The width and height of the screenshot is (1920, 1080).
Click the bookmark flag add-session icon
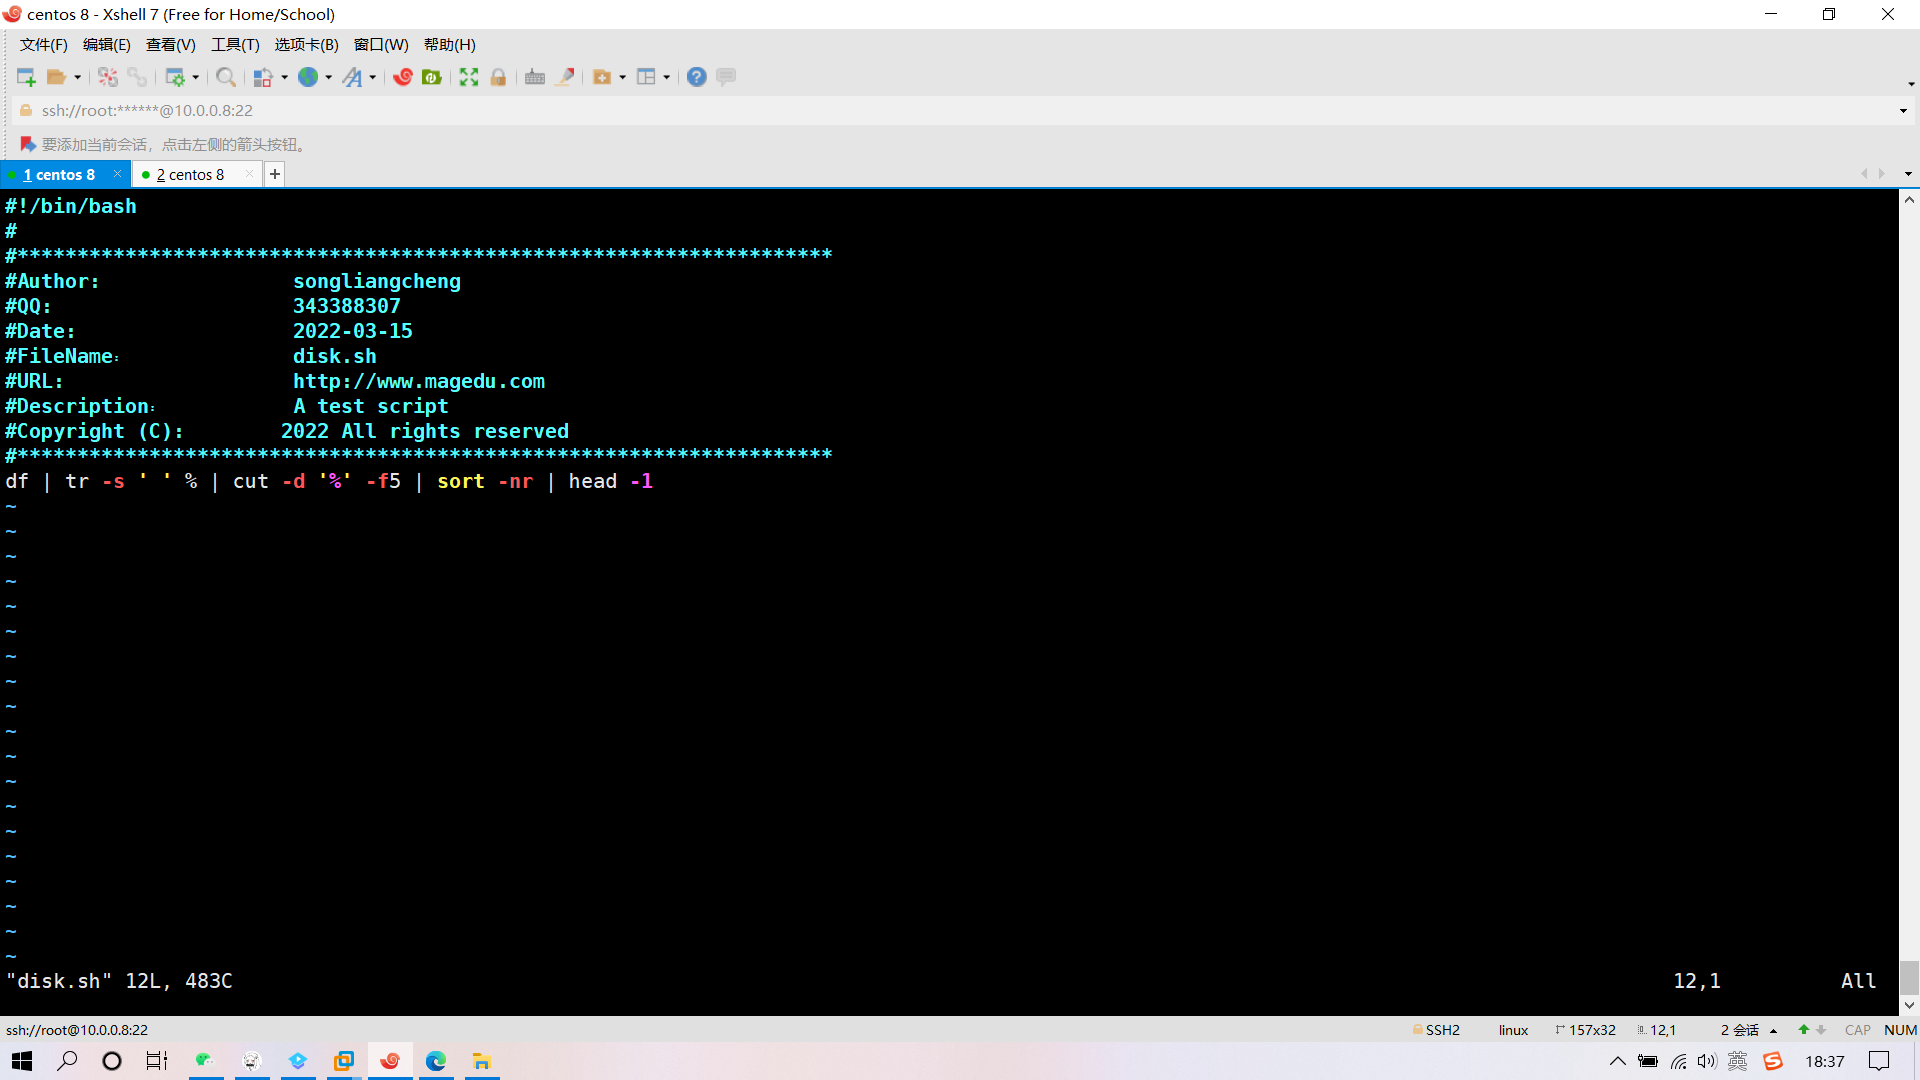(28, 145)
